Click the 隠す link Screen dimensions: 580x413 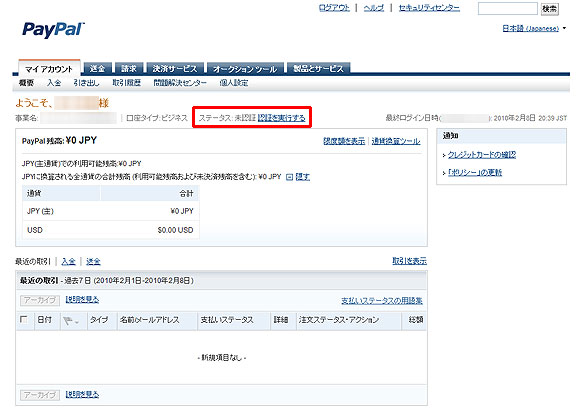[x=303, y=177]
